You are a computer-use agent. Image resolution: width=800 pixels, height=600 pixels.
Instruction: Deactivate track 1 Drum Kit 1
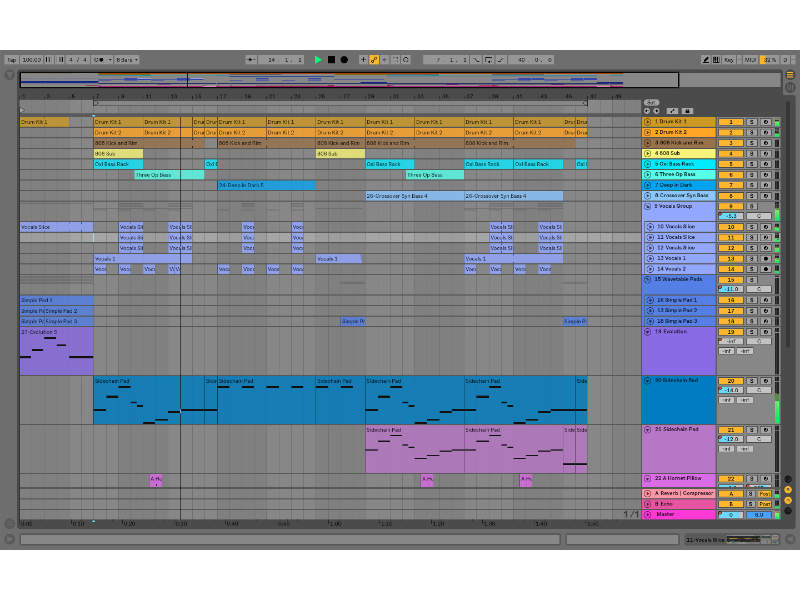click(x=731, y=122)
